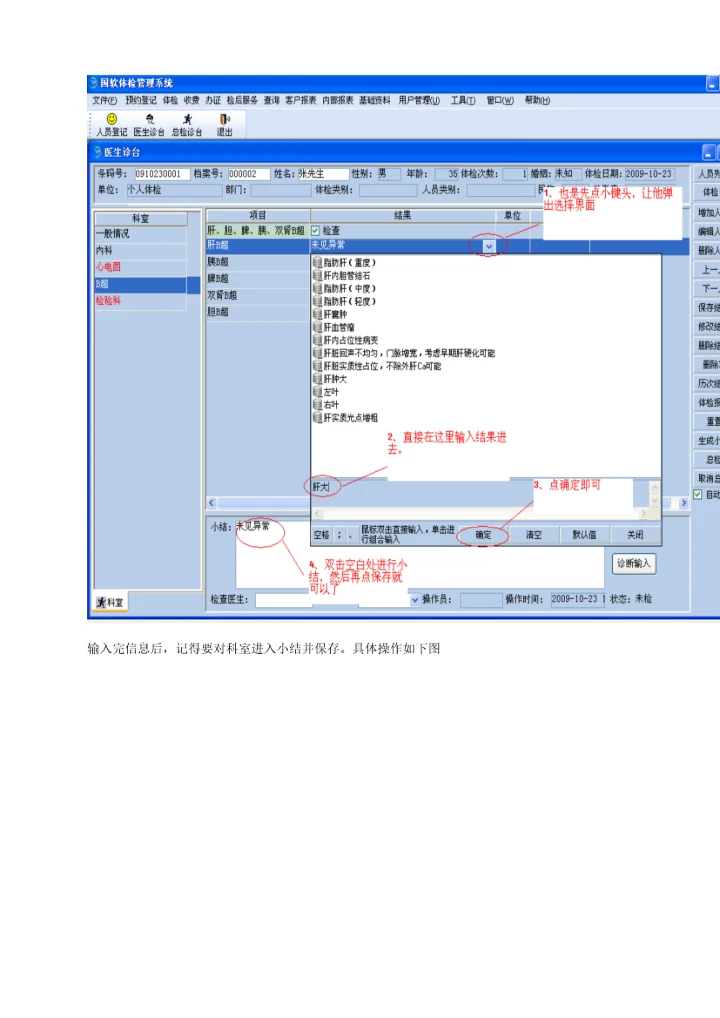The image size is (720, 1018).
Task: Choose the 肝囊肿 list item icon
Action: [317, 314]
